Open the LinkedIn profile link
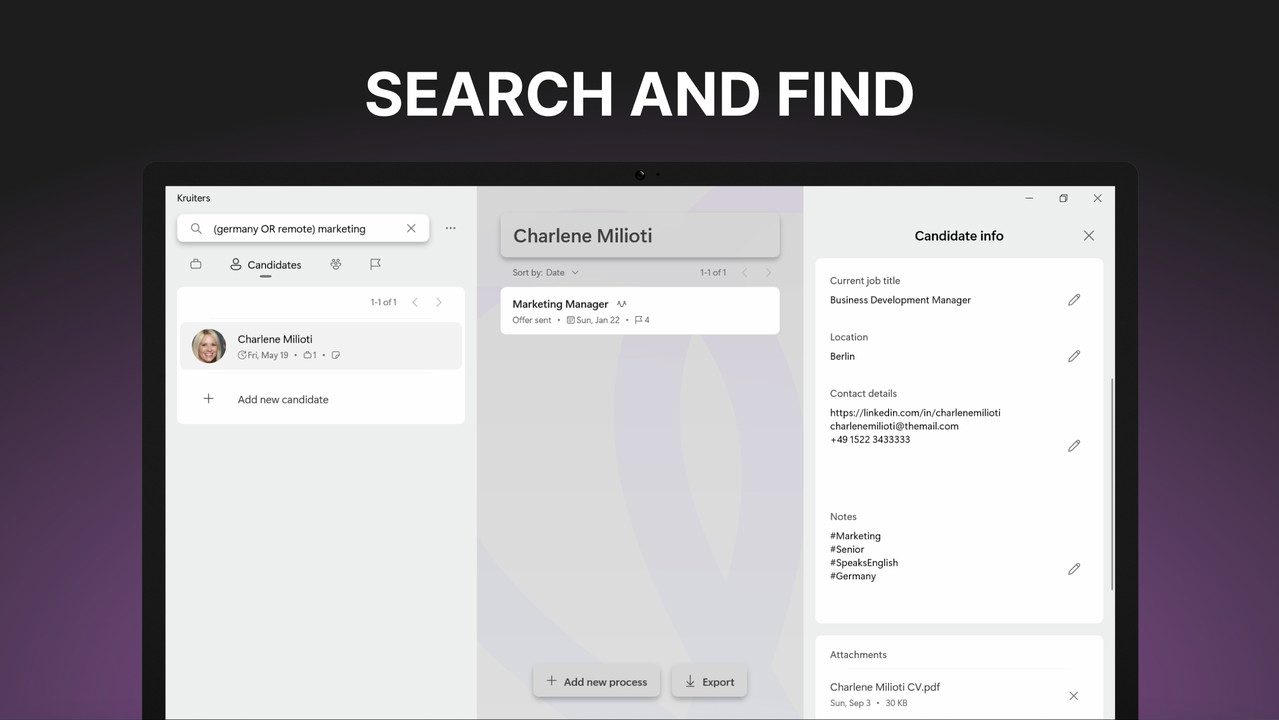 click(915, 412)
